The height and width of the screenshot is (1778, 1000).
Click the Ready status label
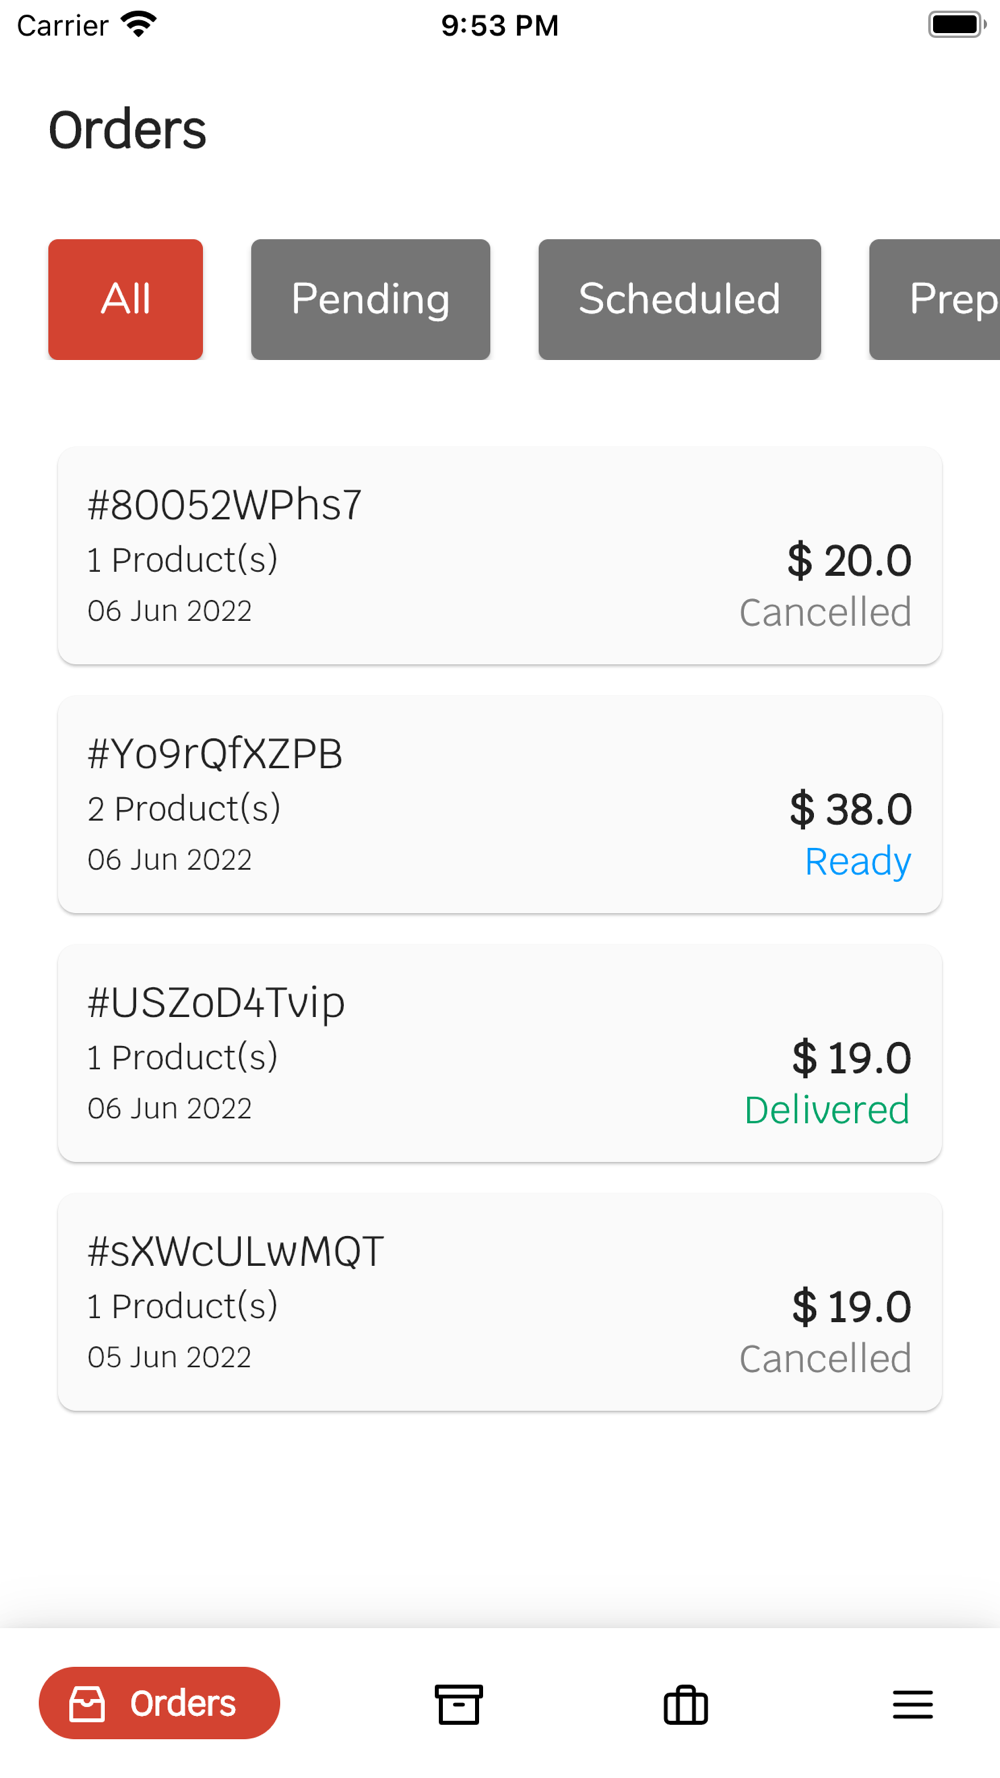[x=857, y=861]
